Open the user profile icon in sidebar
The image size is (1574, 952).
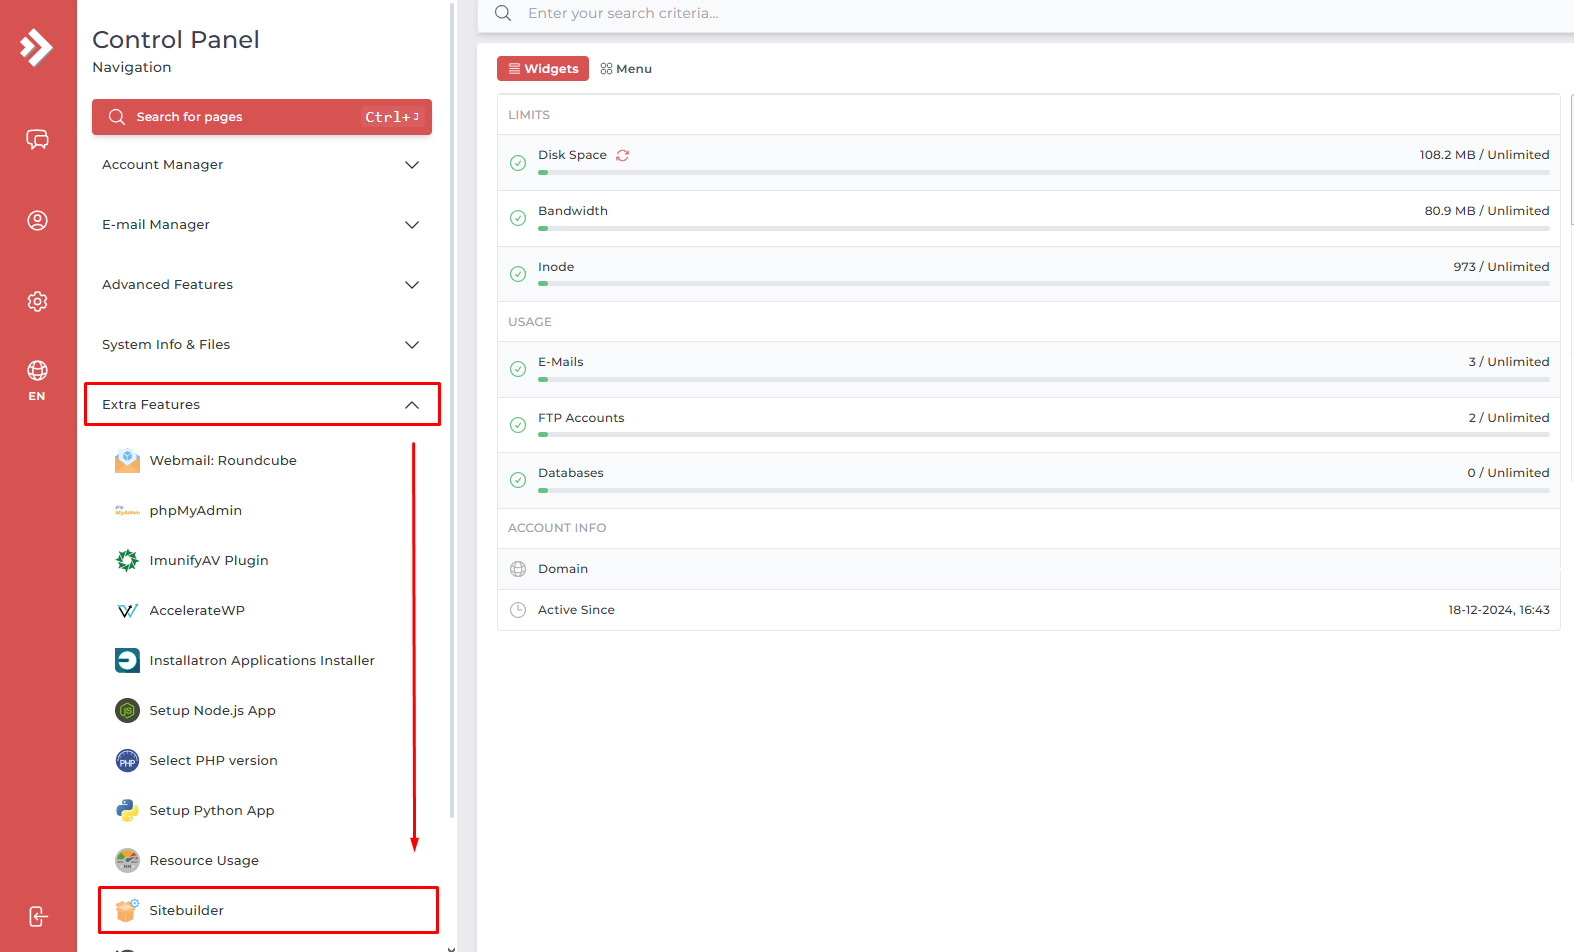click(37, 220)
